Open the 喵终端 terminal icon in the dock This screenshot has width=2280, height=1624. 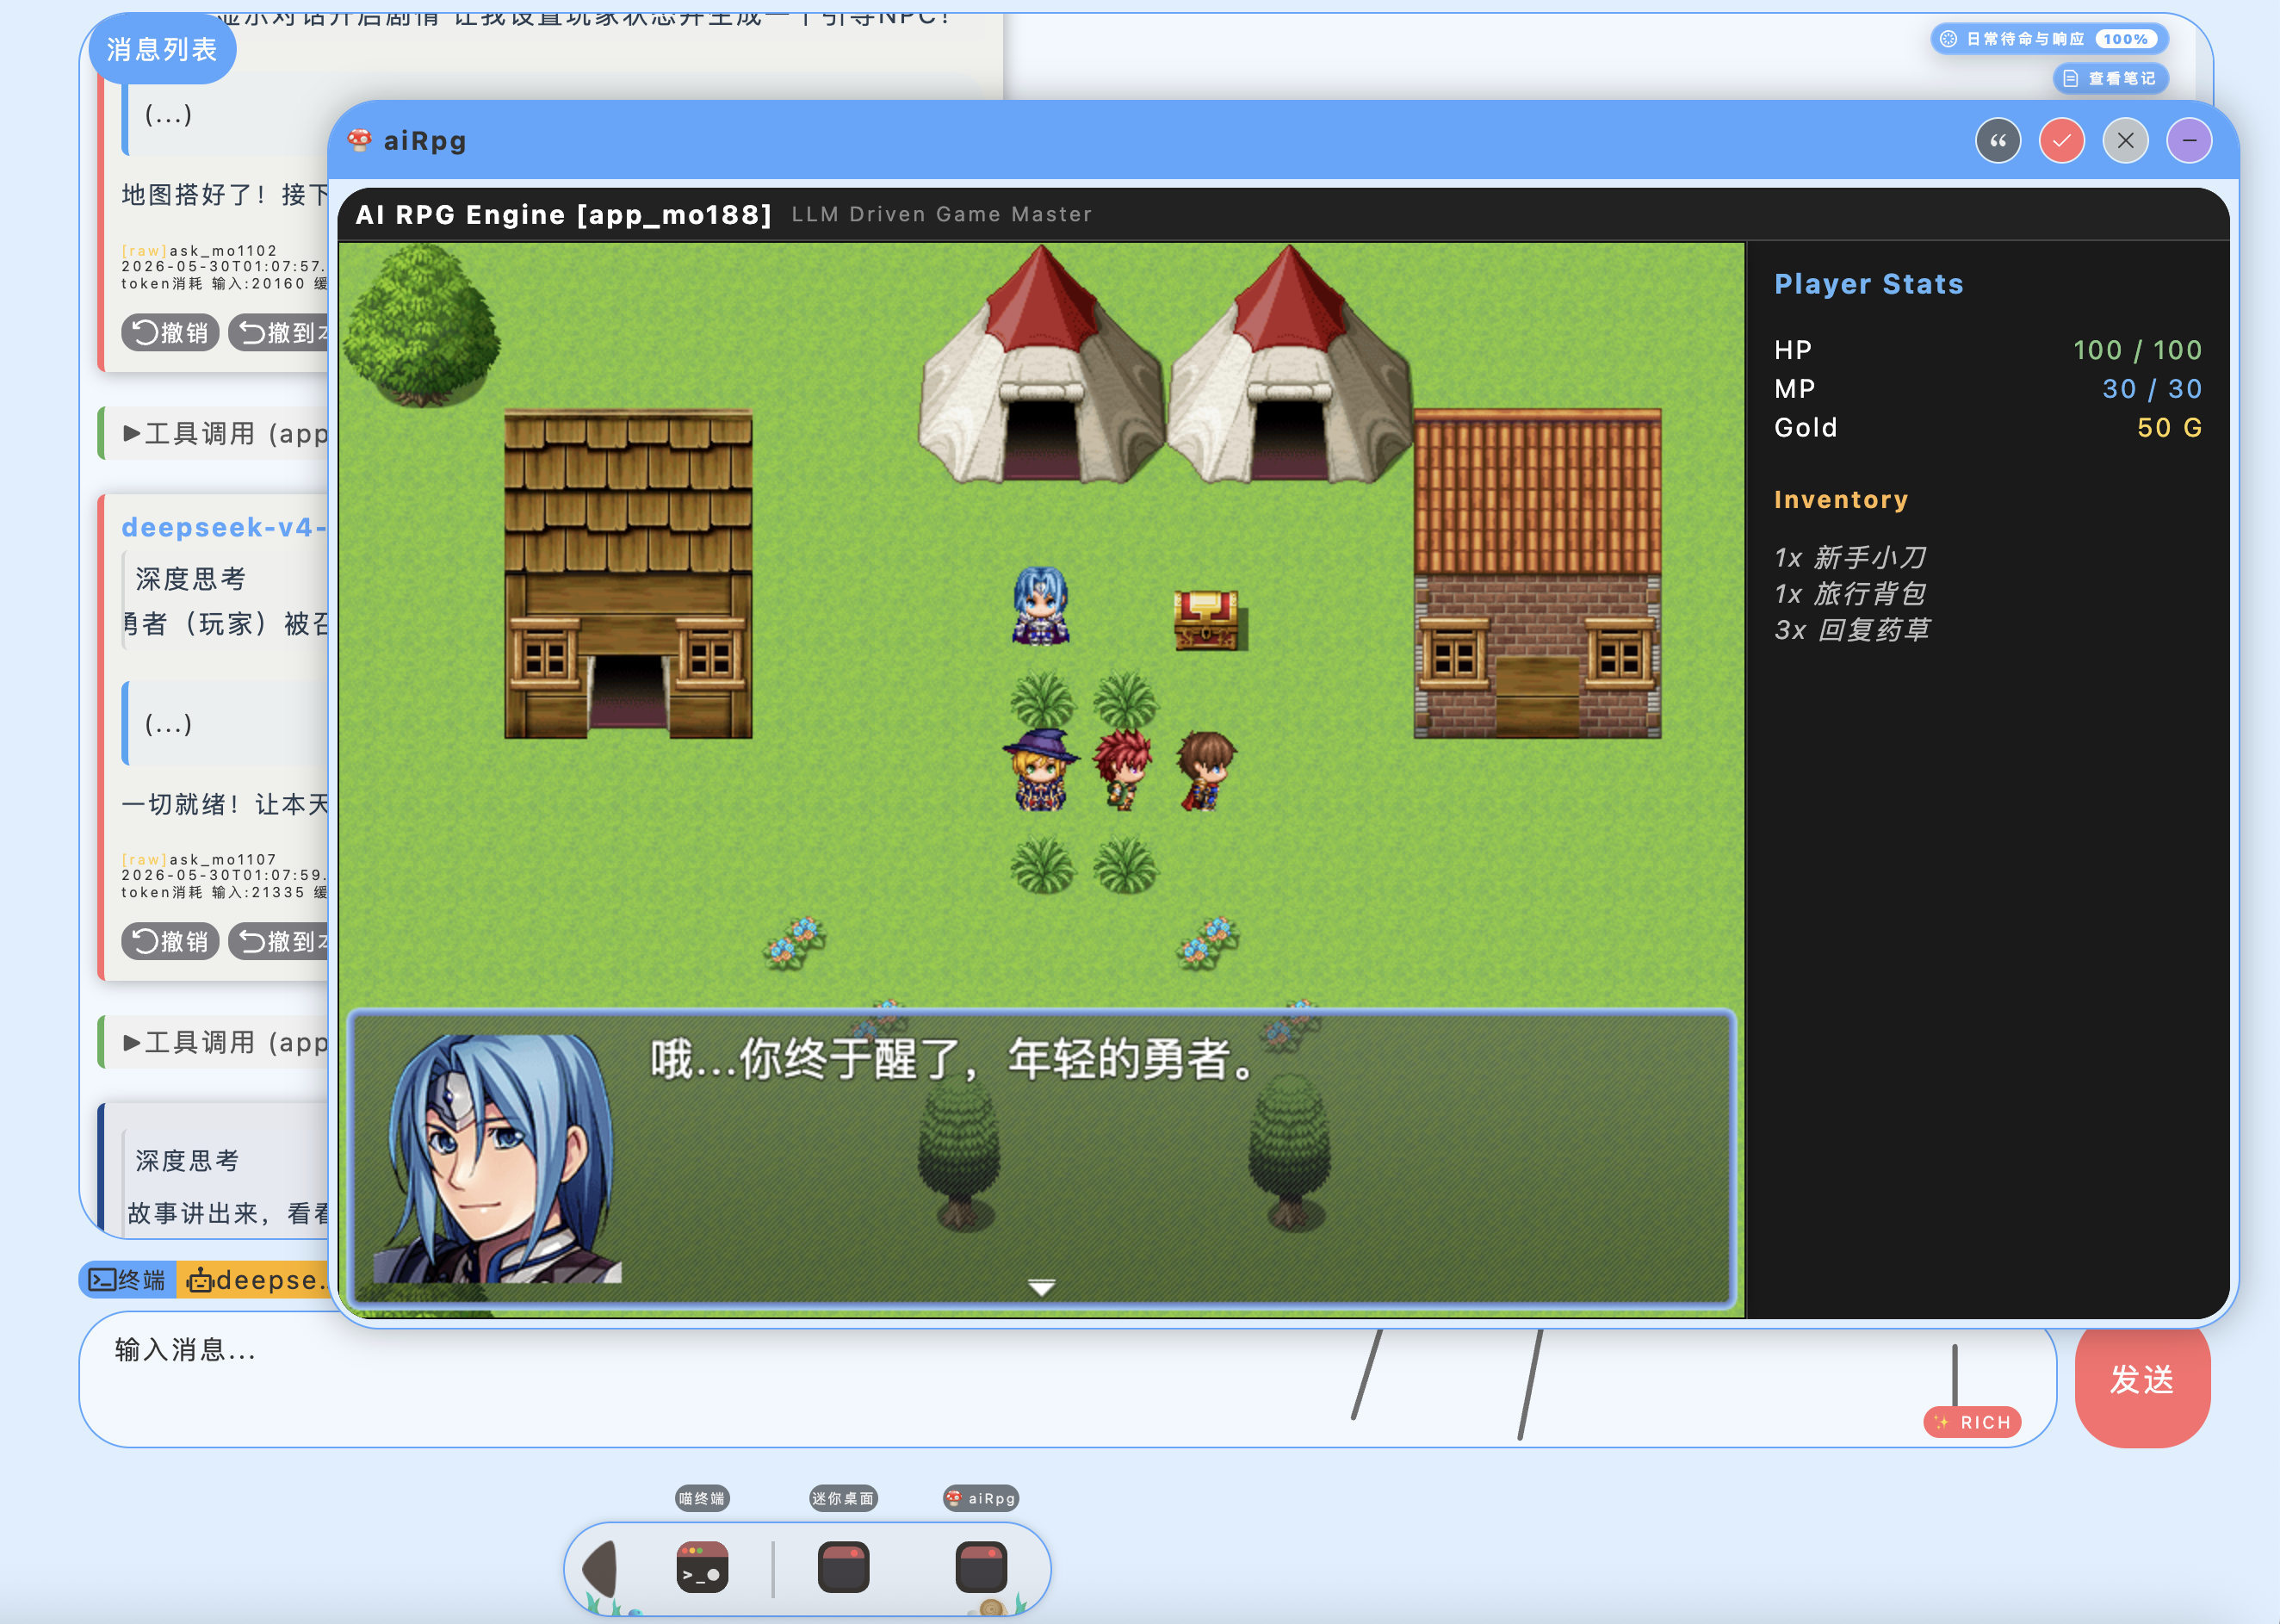click(x=702, y=1567)
